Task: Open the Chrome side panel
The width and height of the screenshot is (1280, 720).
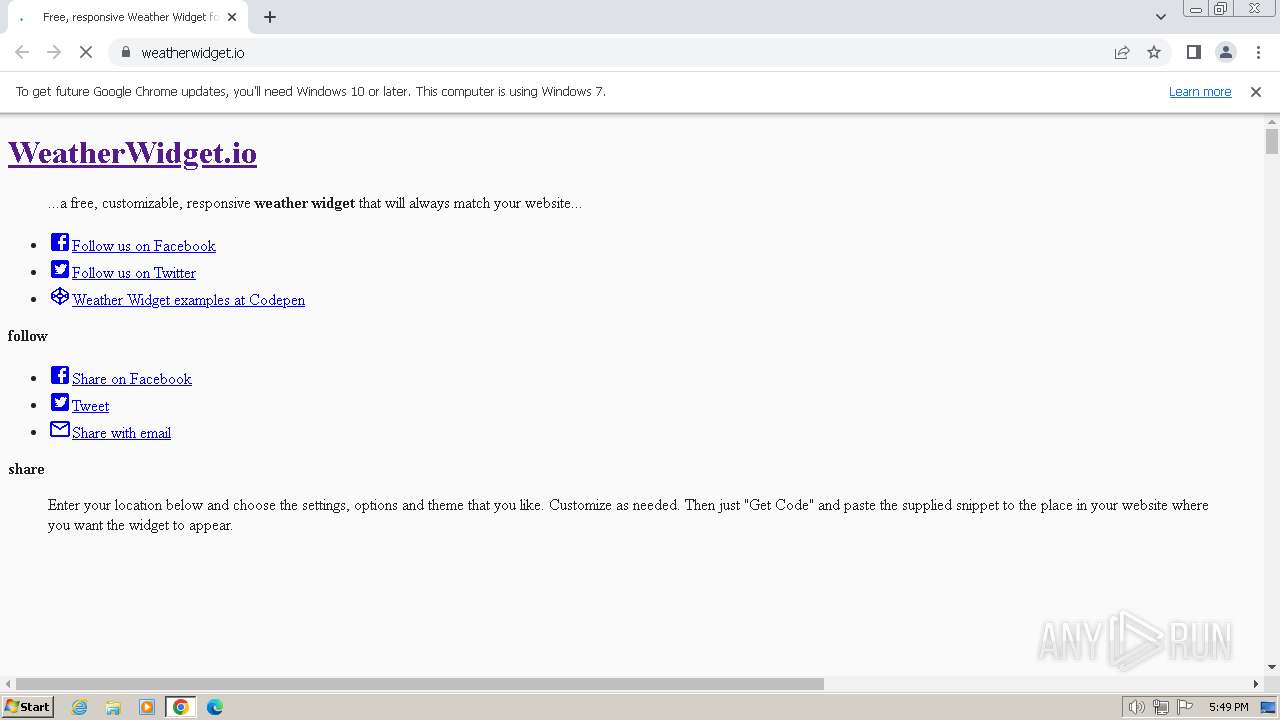Action: pyautogui.click(x=1193, y=52)
